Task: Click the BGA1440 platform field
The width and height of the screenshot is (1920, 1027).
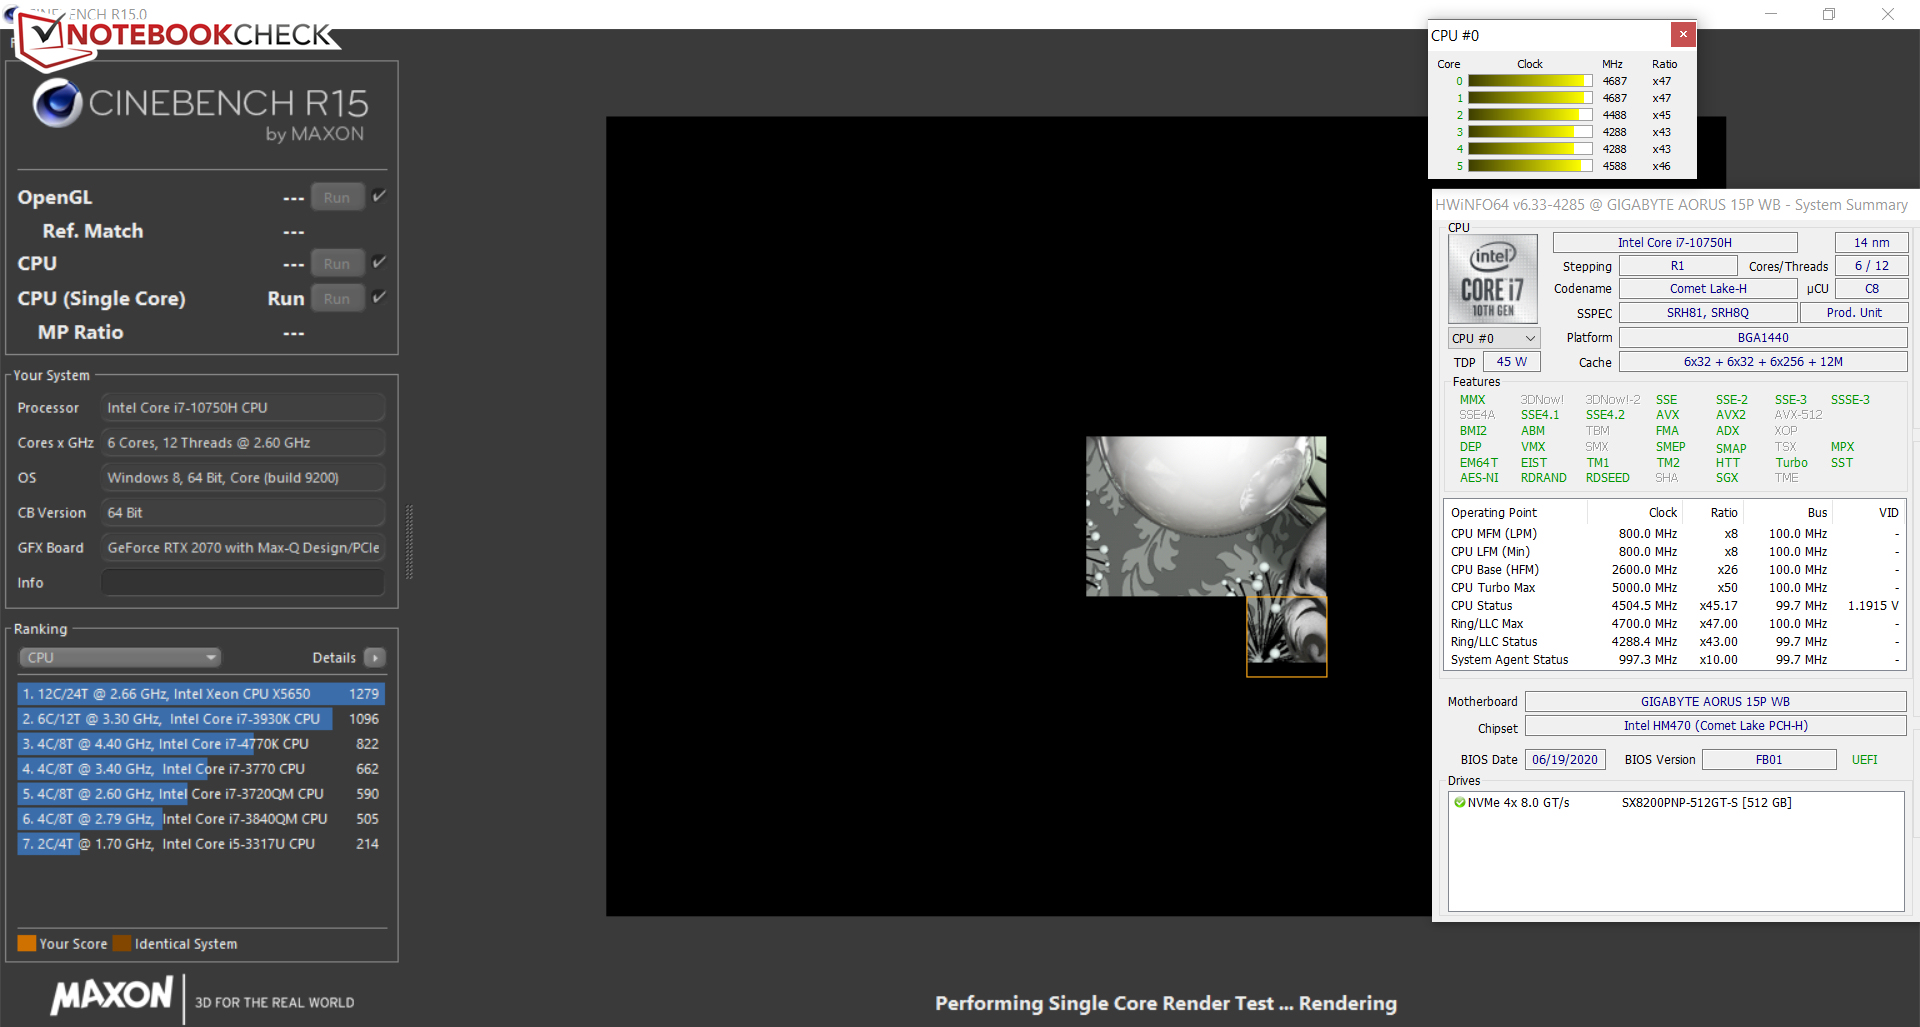Action: click(1763, 337)
